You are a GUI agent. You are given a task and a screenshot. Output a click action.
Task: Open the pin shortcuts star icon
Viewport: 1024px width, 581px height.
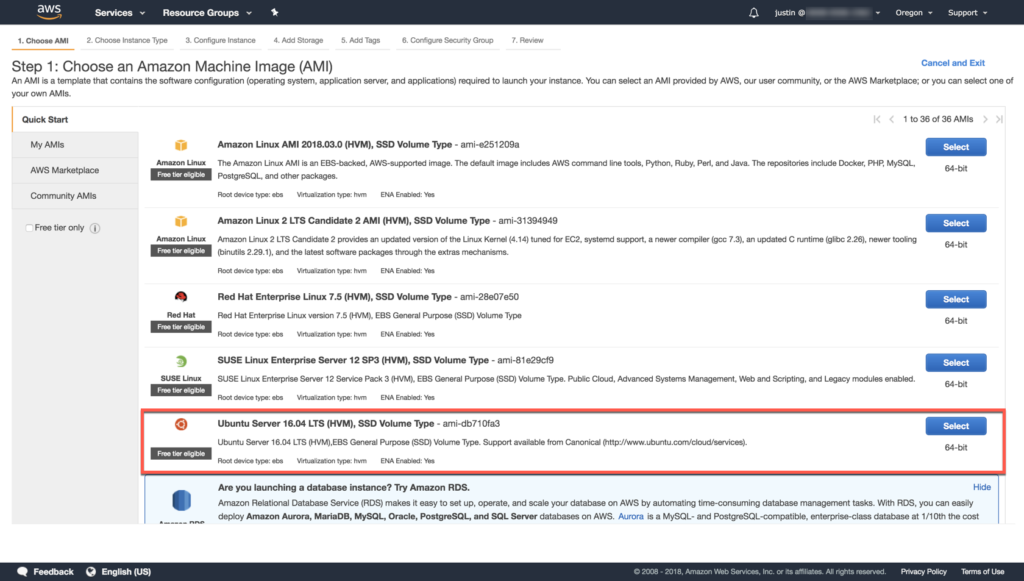click(274, 12)
